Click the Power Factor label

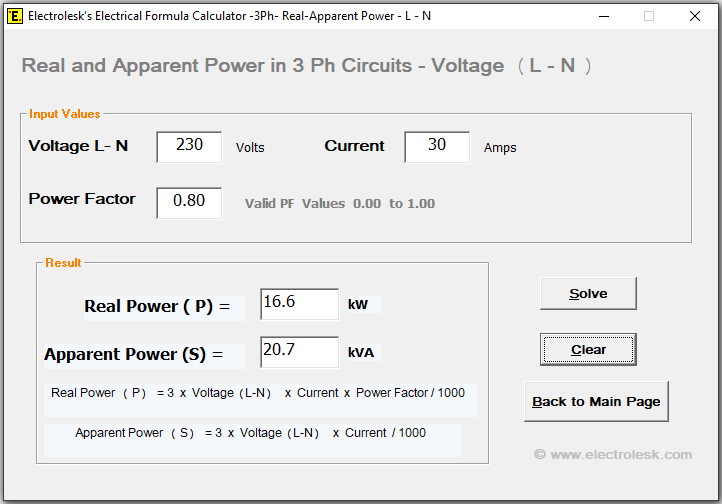click(x=82, y=199)
